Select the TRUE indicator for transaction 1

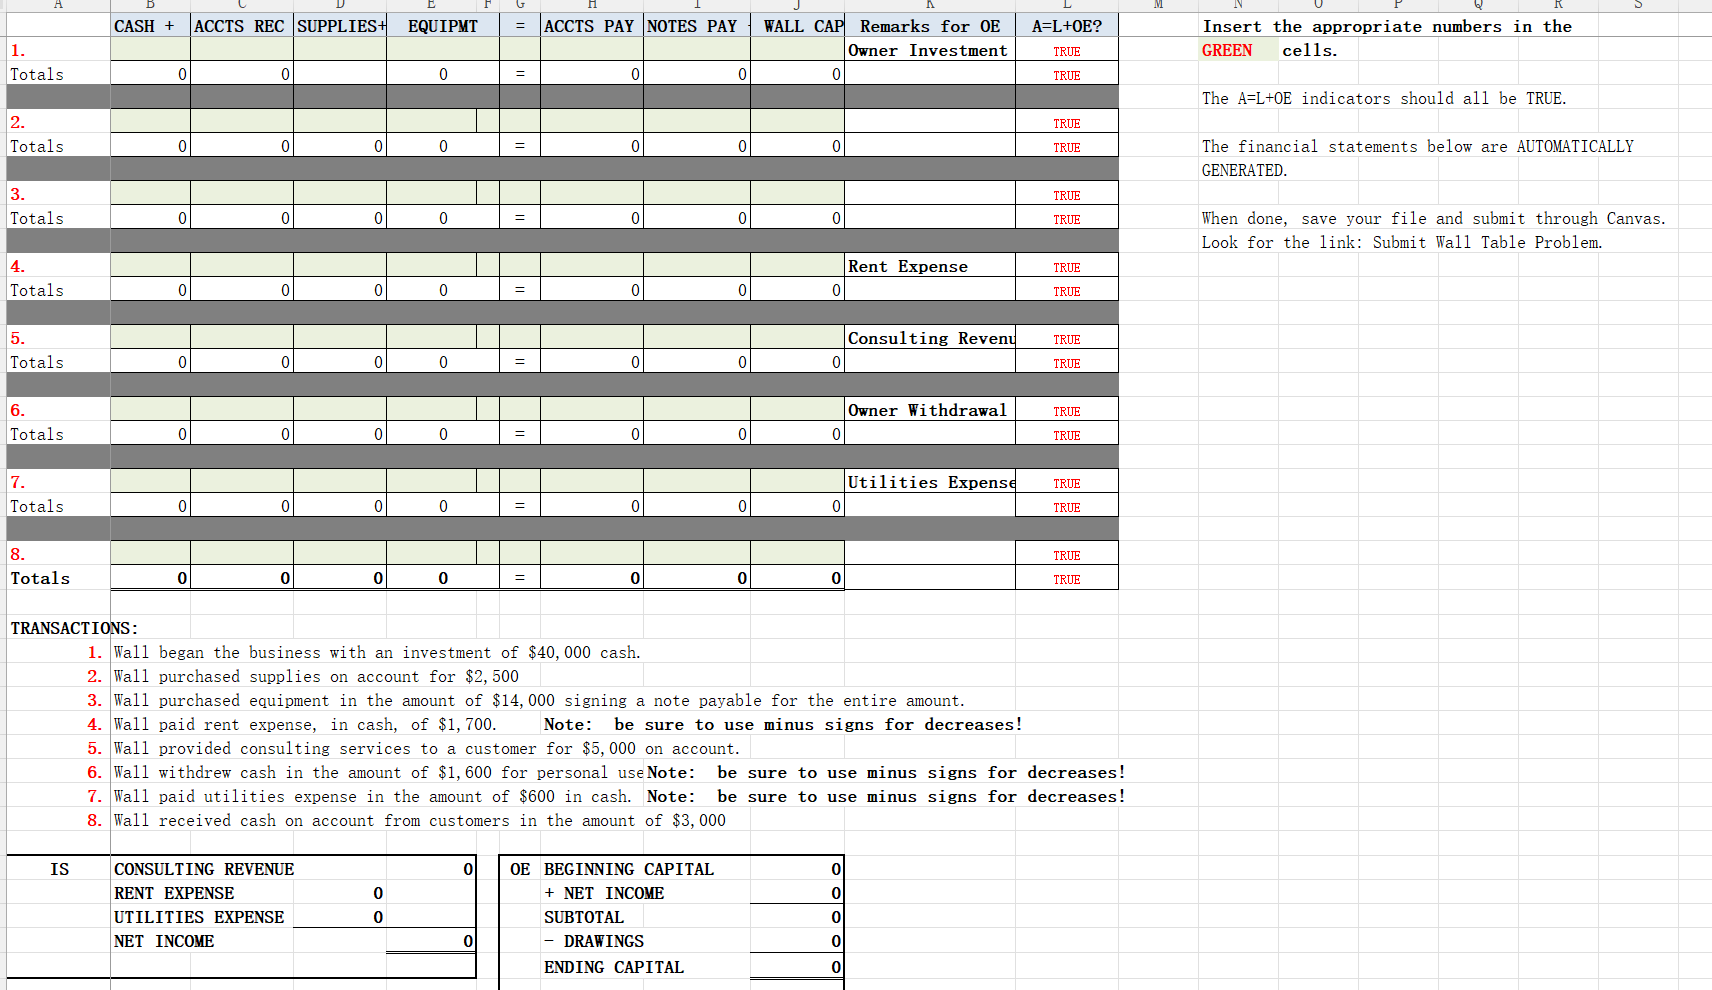(1066, 50)
